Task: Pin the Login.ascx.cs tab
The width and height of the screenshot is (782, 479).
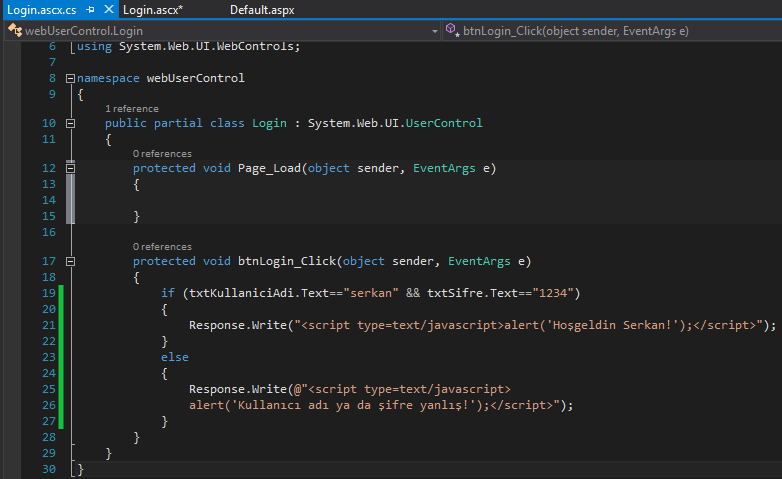Action: [x=90, y=9]
